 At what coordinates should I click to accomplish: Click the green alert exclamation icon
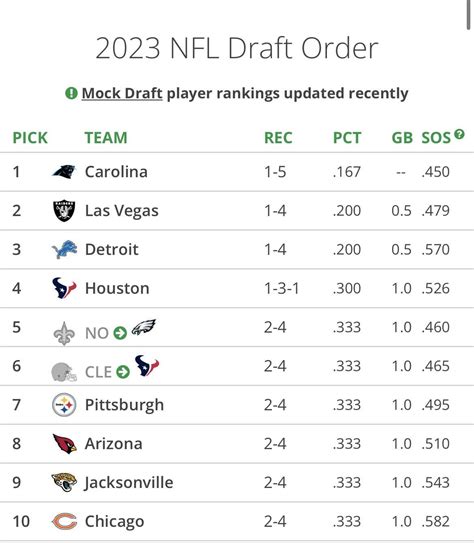tap(71, 93)
